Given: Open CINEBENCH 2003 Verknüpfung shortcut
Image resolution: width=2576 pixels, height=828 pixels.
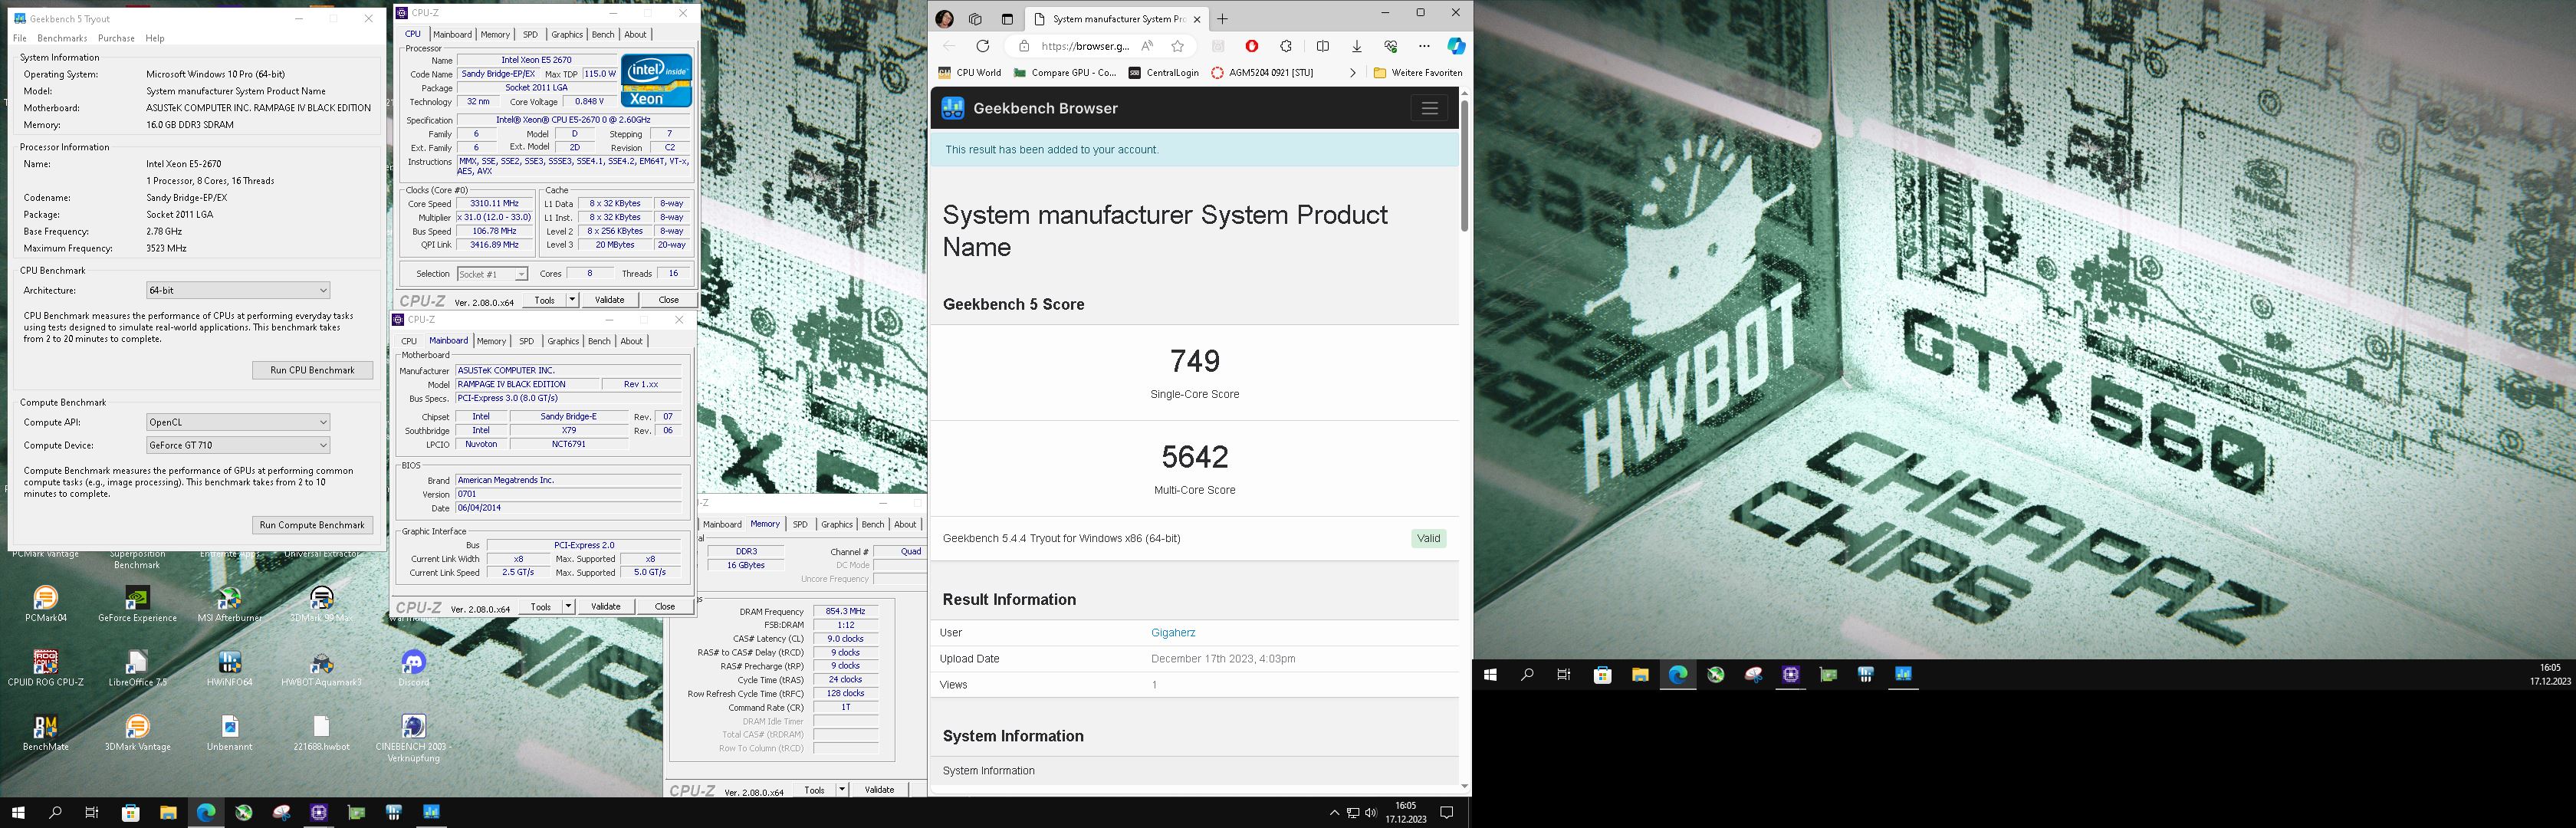Looking at the screenshot, I should [x=413, y=738].
